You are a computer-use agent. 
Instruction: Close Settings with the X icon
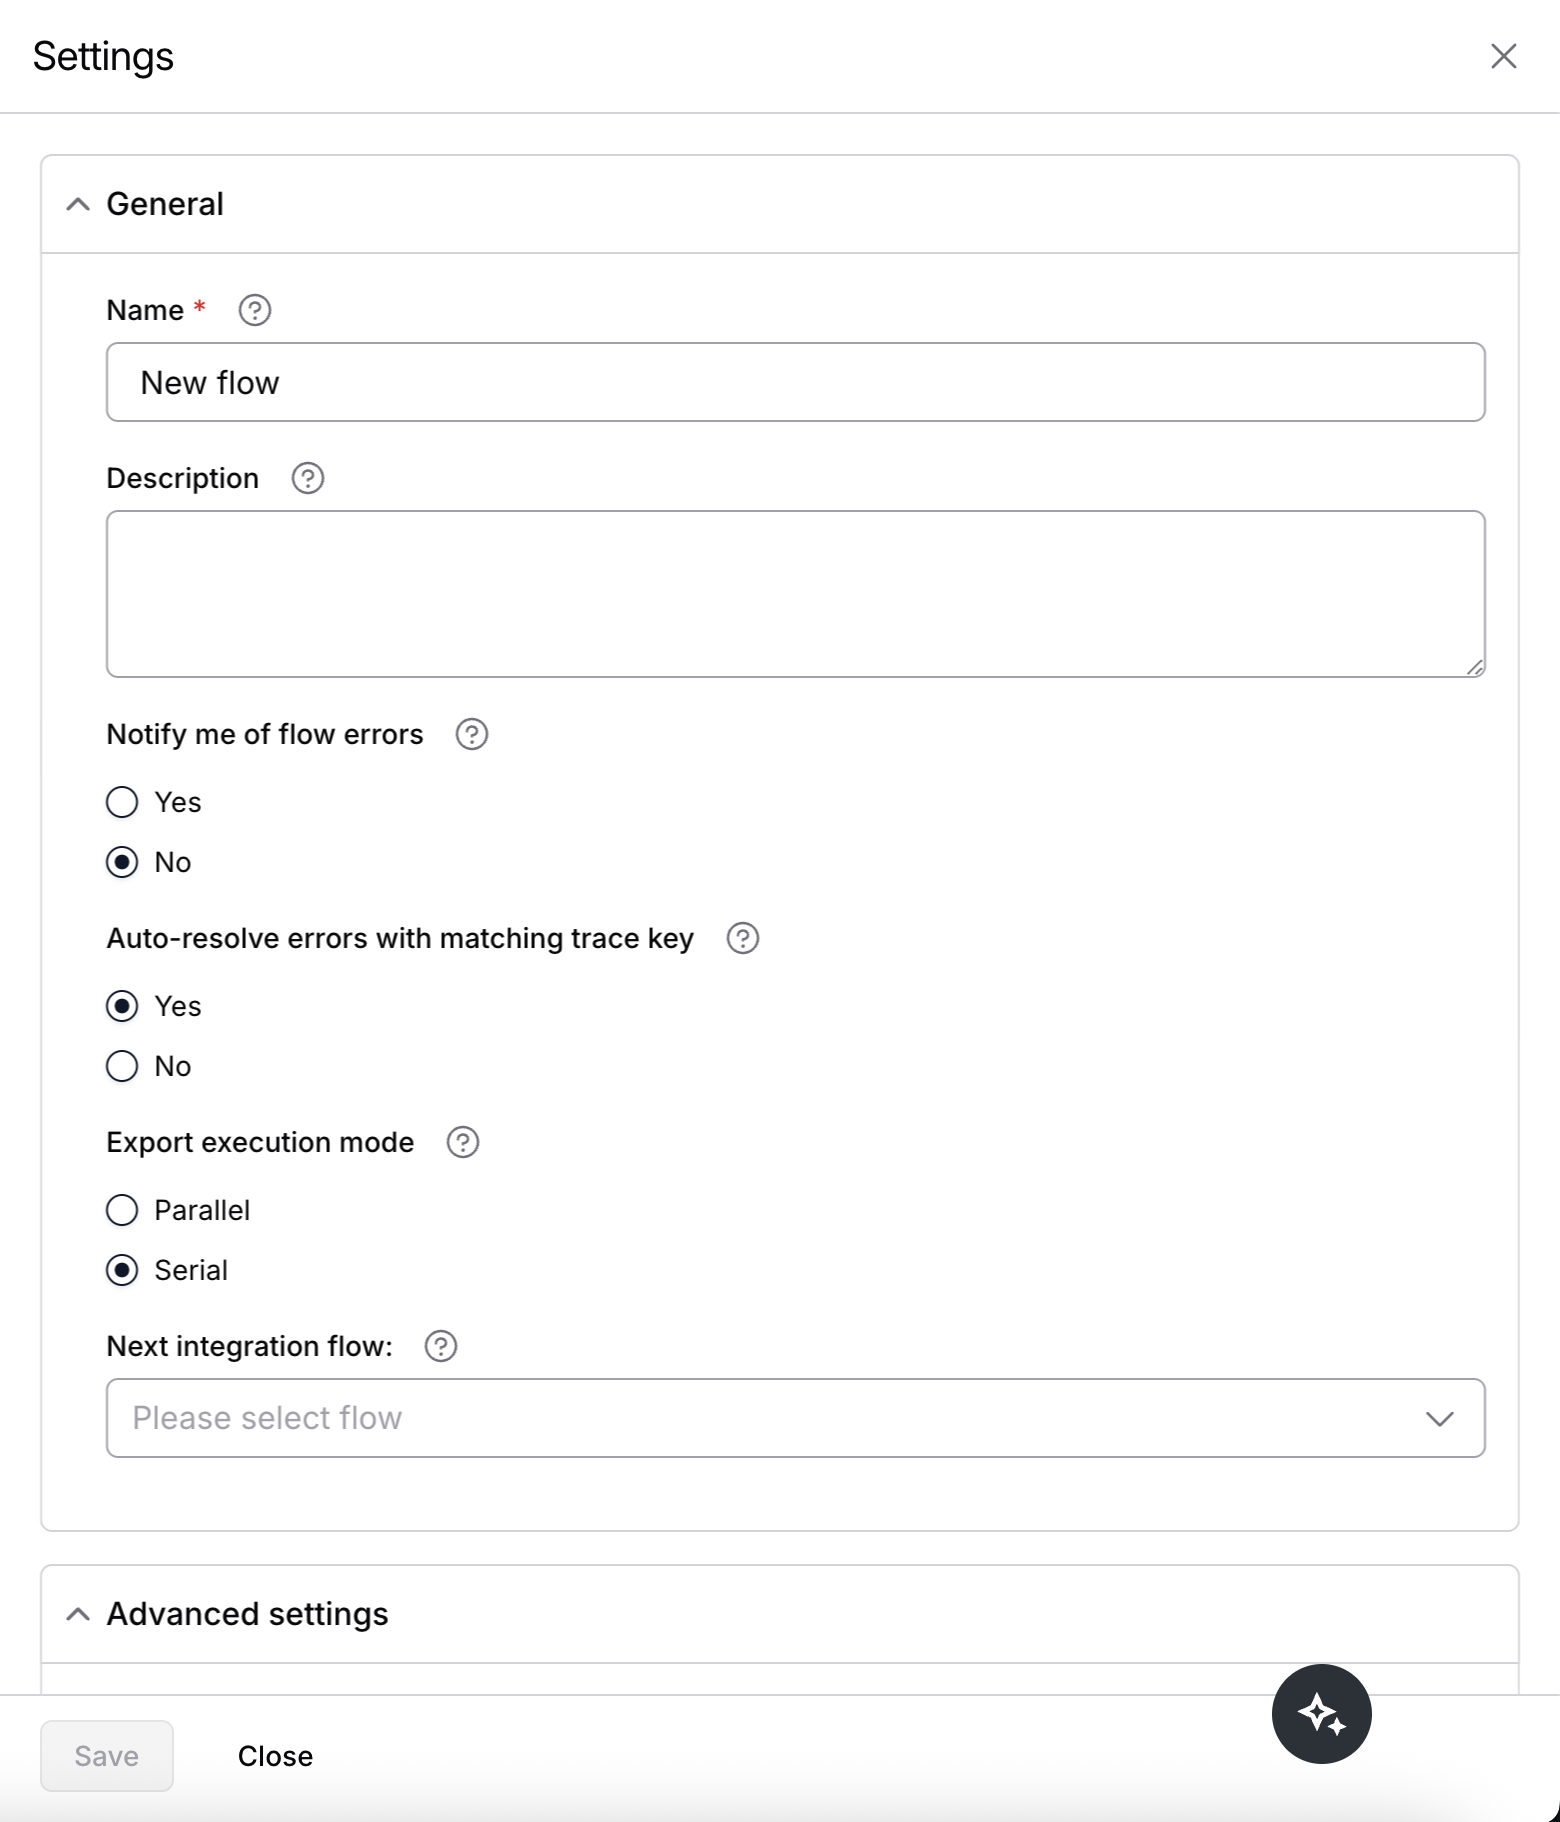tap(1504, 56)
